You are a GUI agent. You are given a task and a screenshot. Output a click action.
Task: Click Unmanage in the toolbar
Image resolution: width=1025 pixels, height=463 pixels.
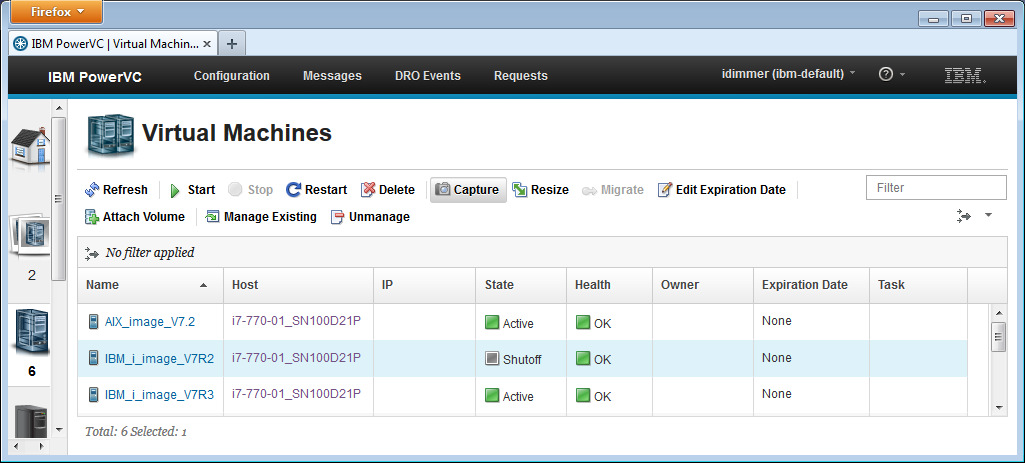coord(370,217)
